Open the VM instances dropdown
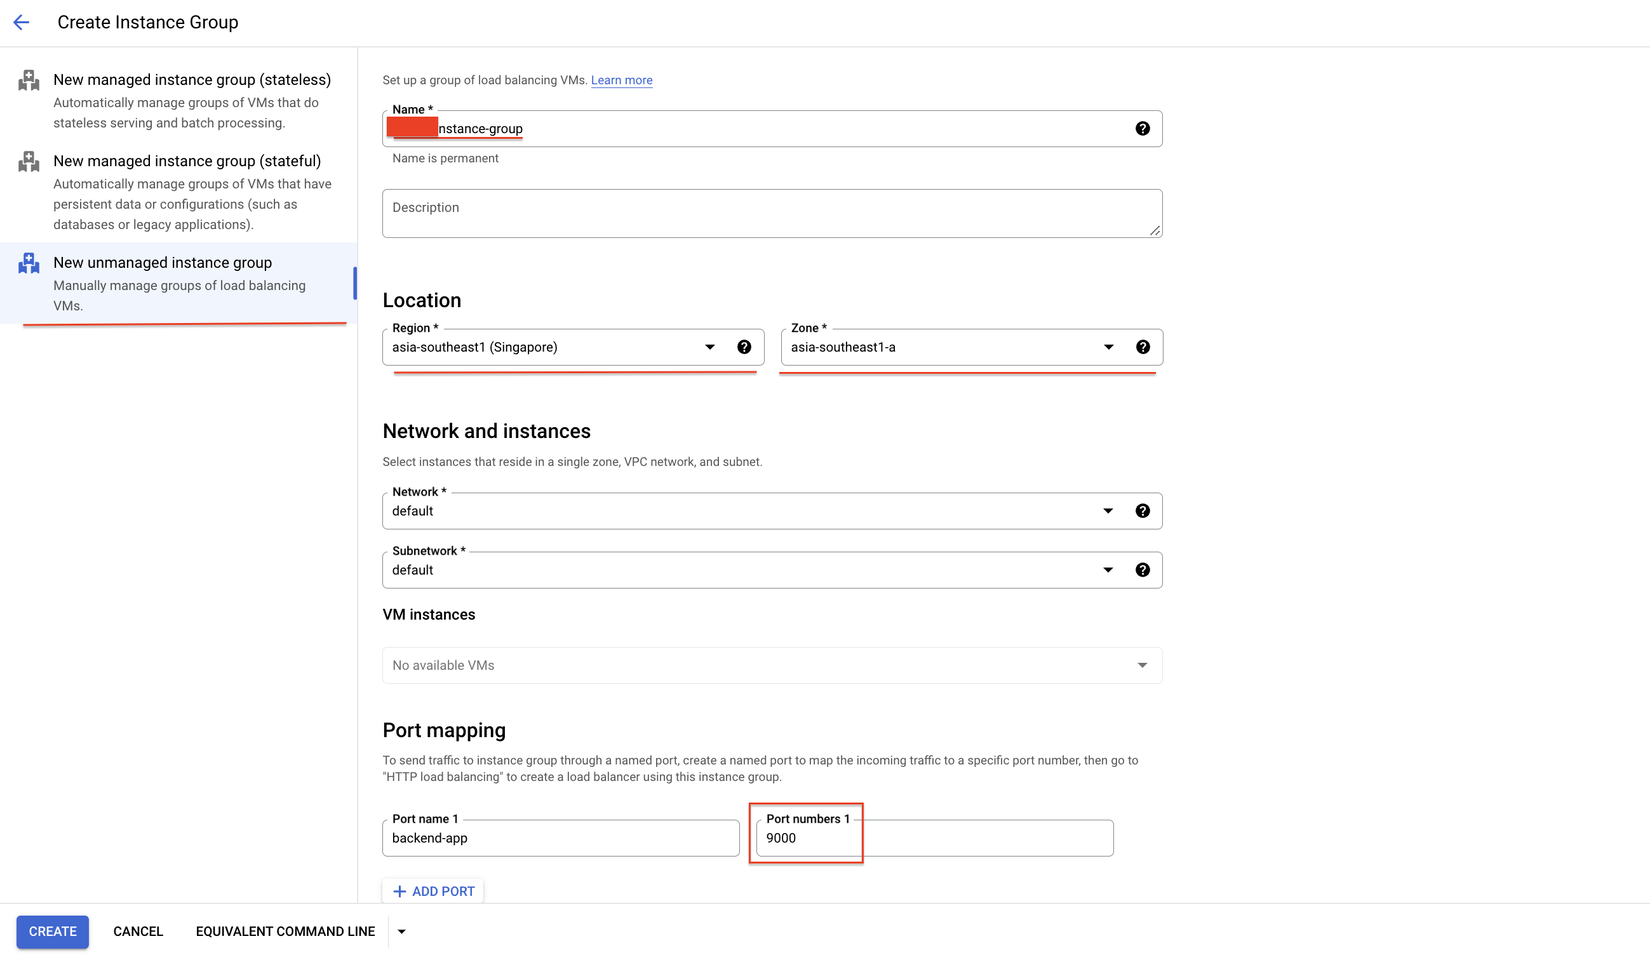 click(x=1141, y=666)
